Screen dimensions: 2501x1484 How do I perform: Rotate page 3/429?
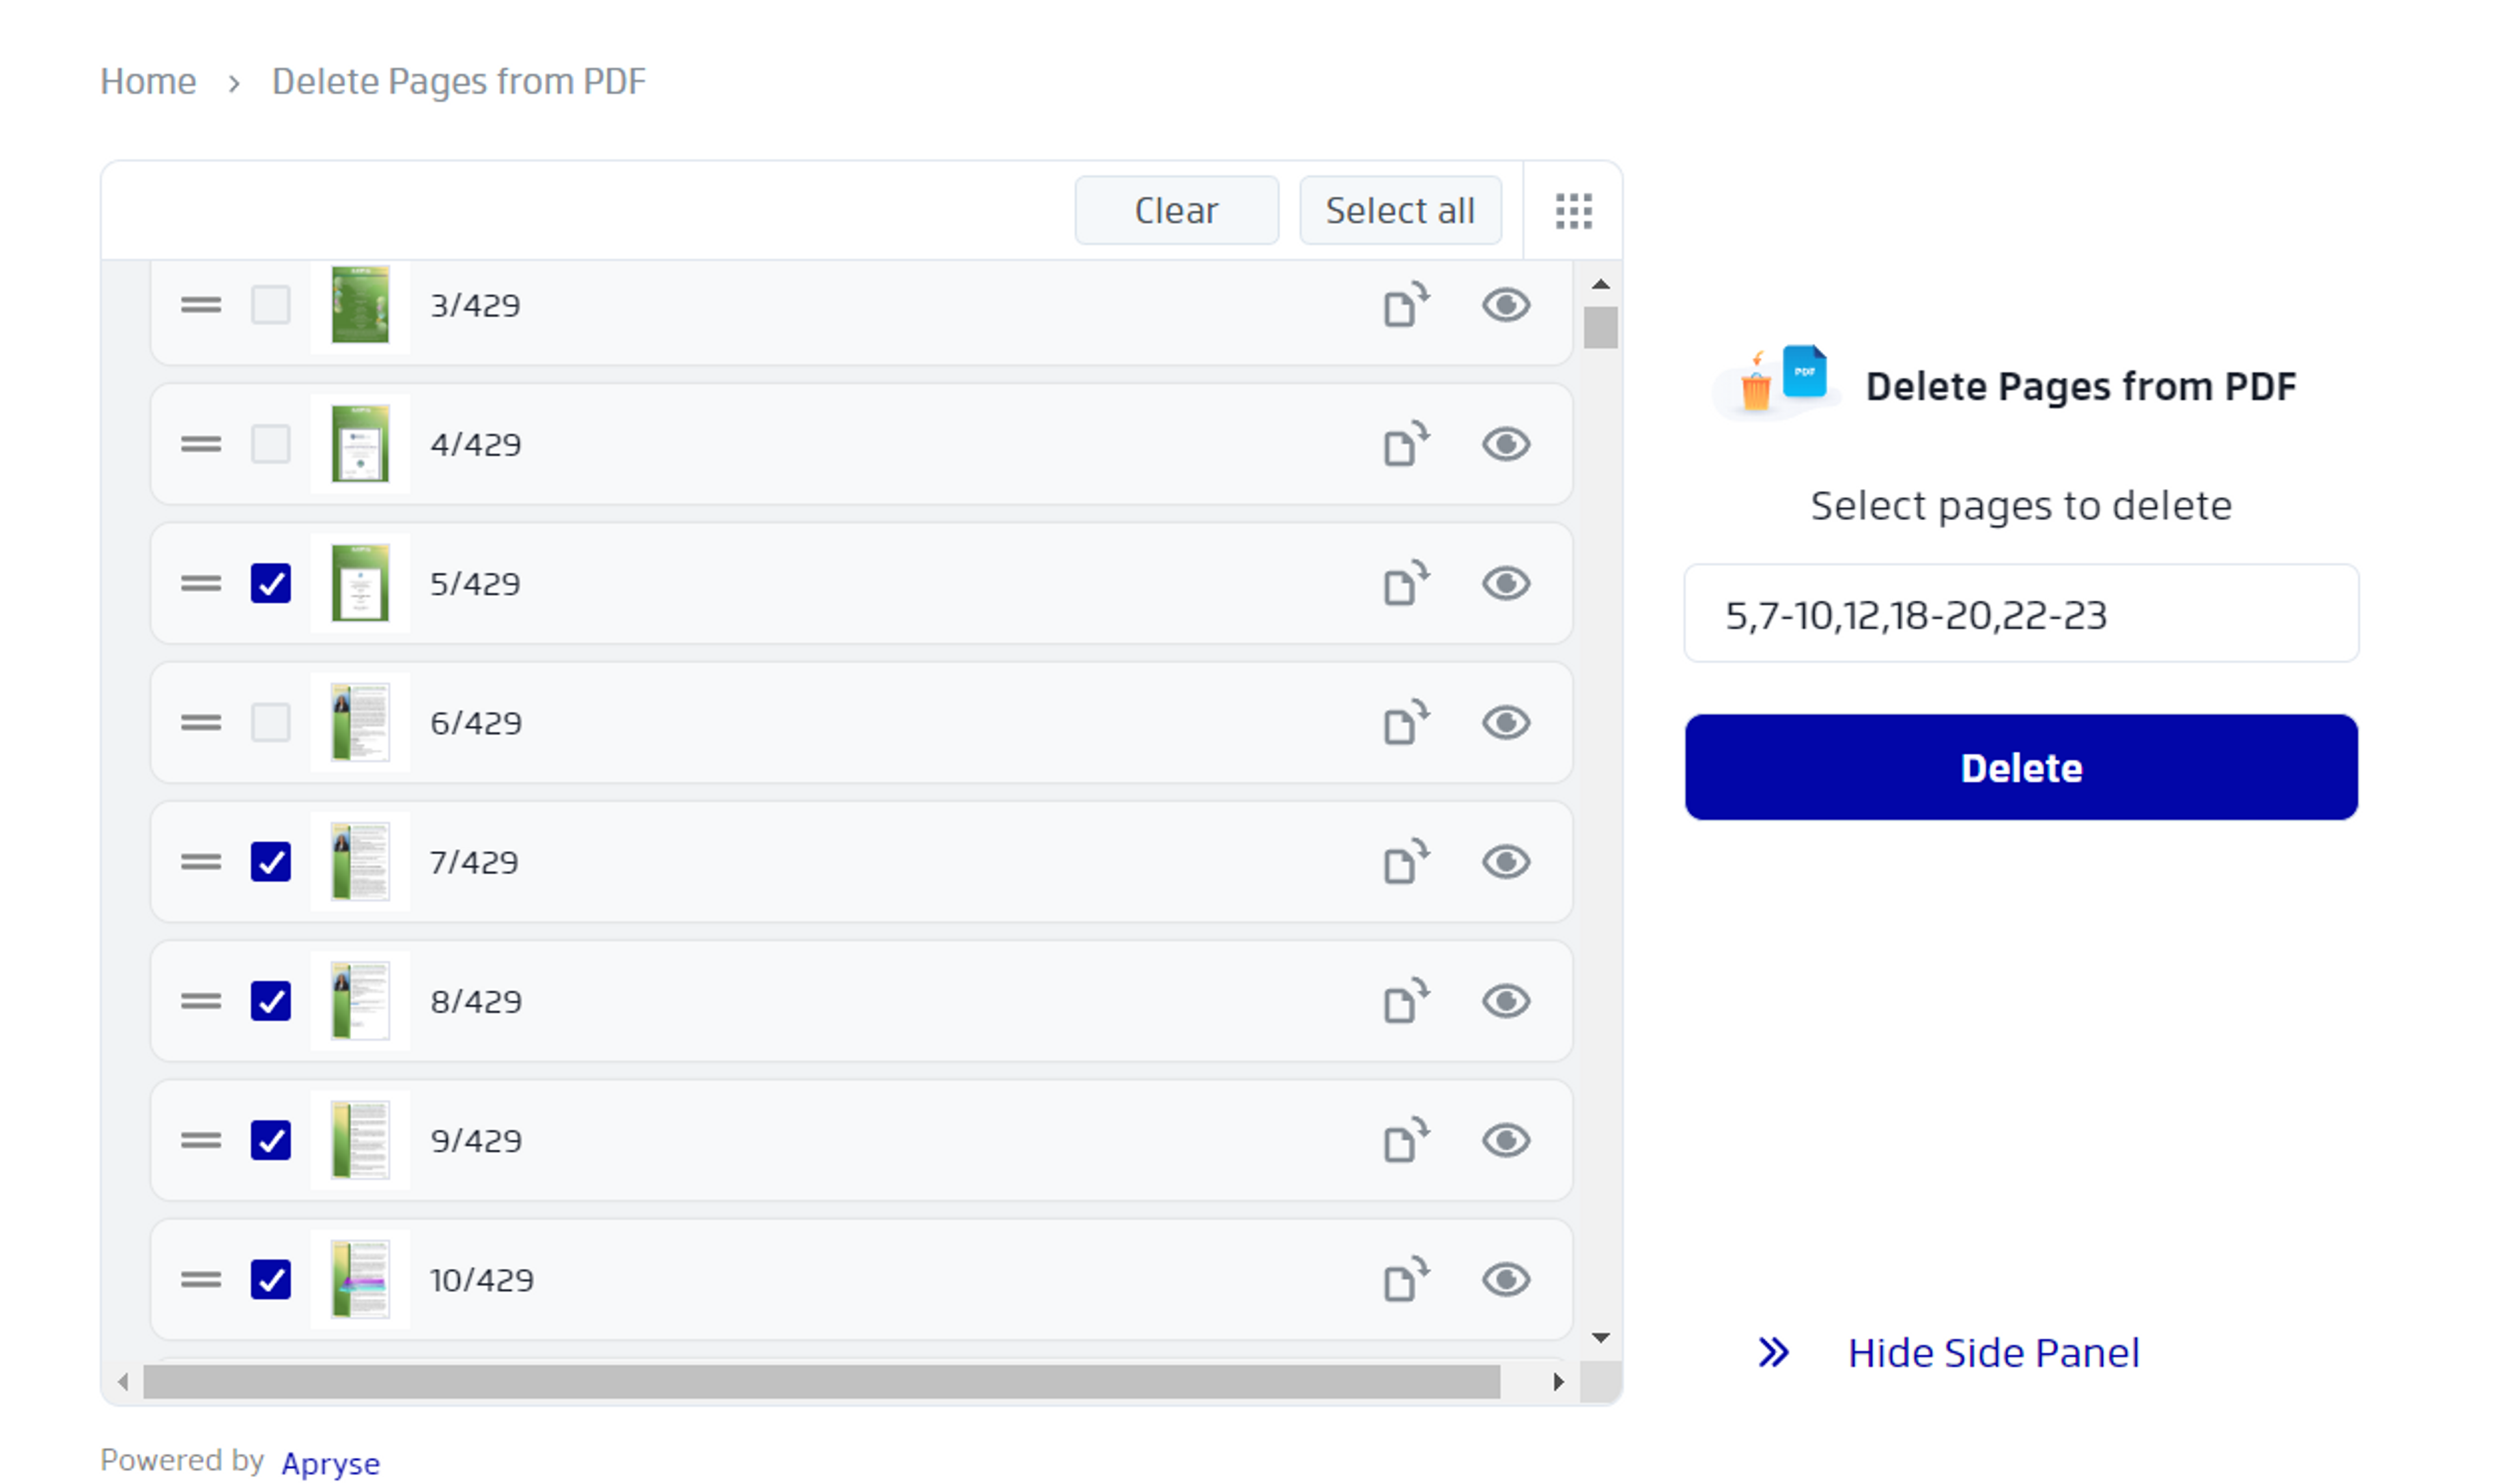coord(1405,305)
